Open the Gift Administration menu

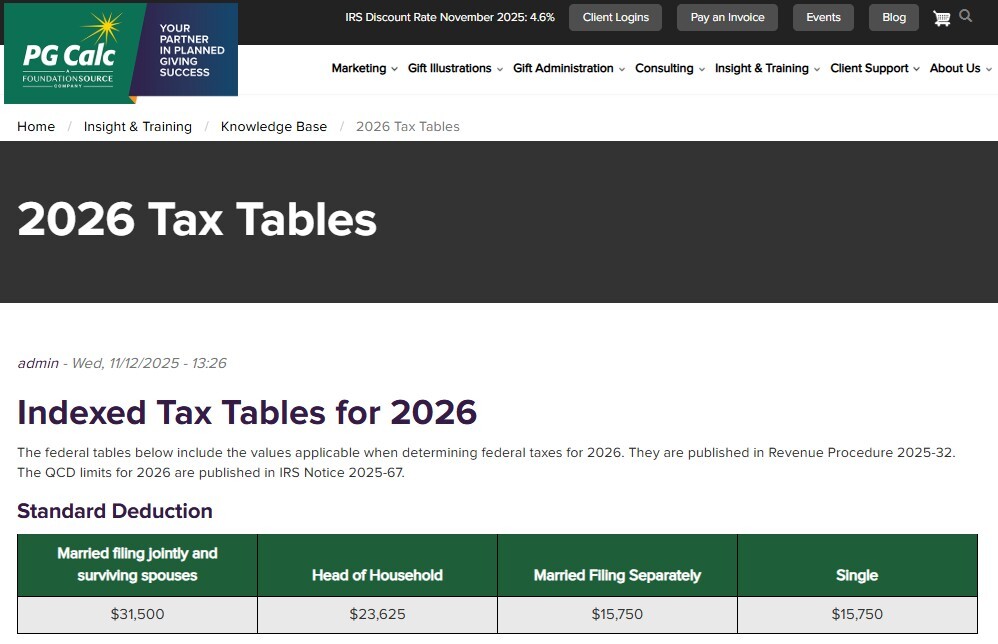[562, 68]
